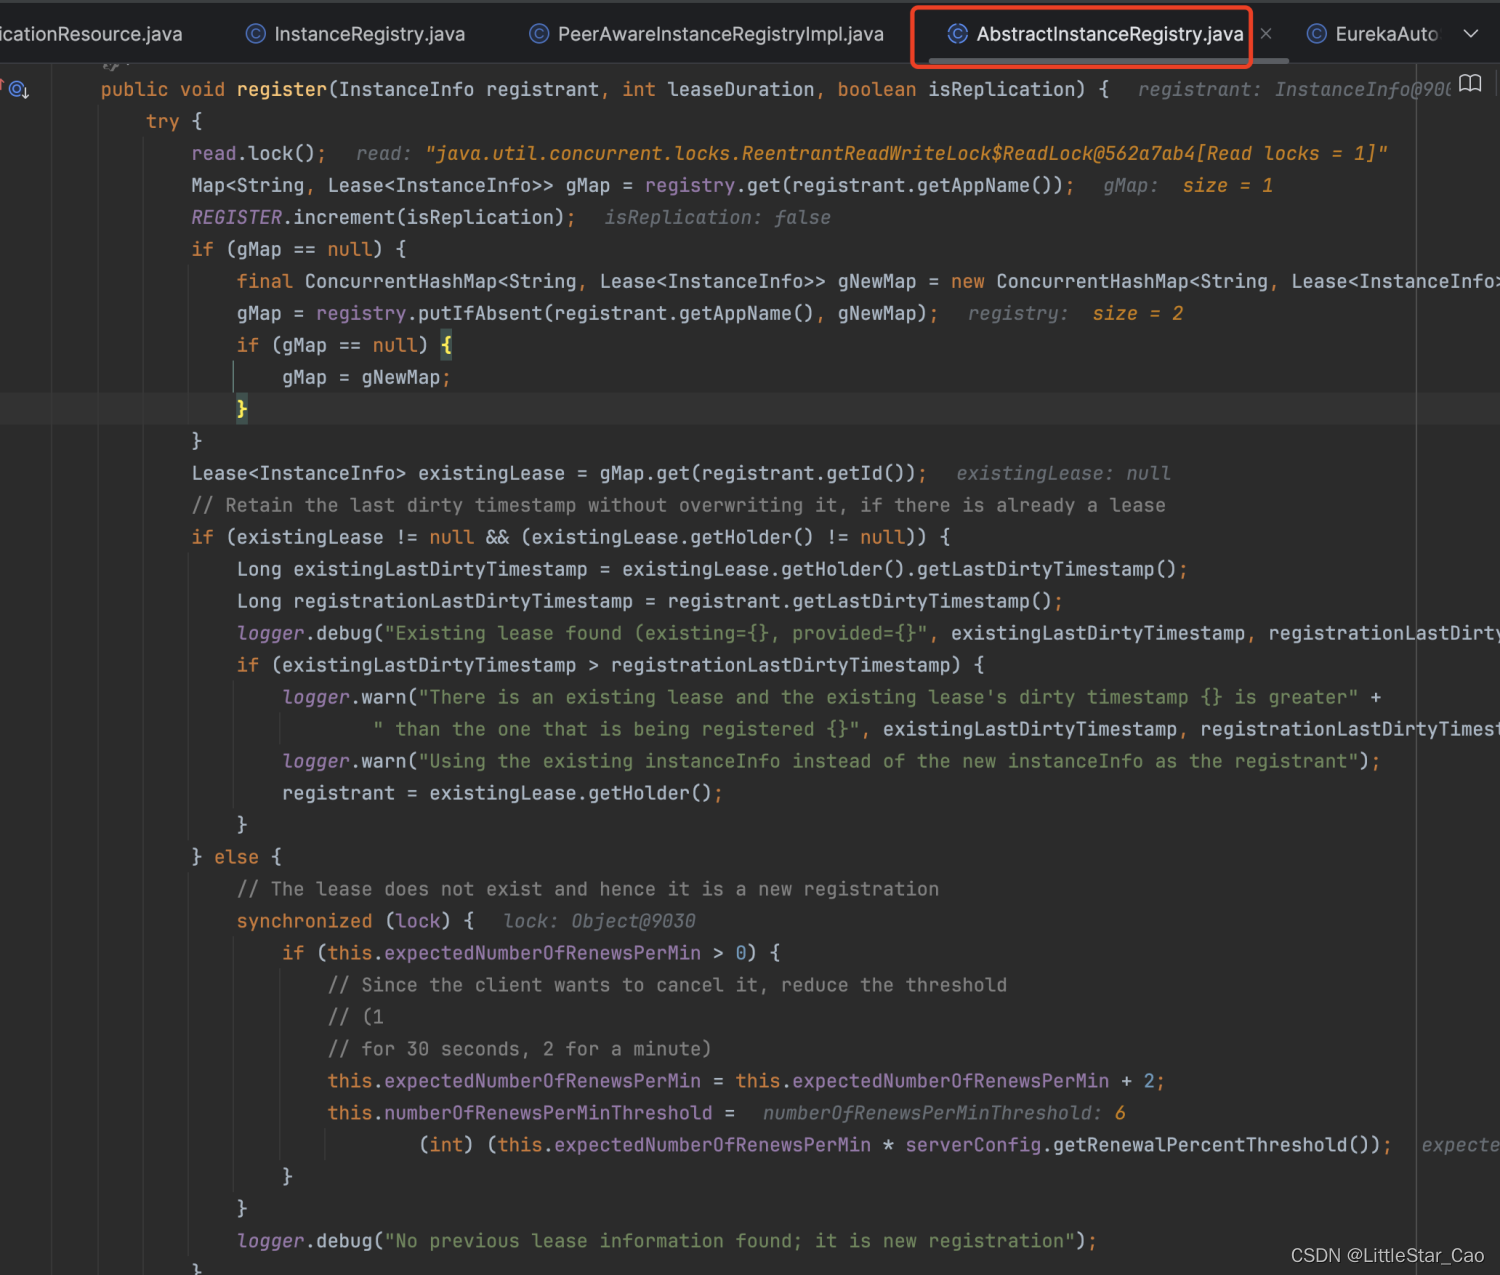Screen dimensions: 1500x1275
Task: Click the logger.warn 'There is an existing lease' line
Action: click(831, 698)
